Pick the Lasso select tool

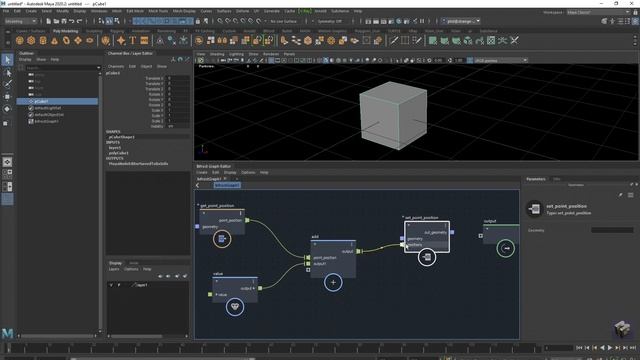7,73
